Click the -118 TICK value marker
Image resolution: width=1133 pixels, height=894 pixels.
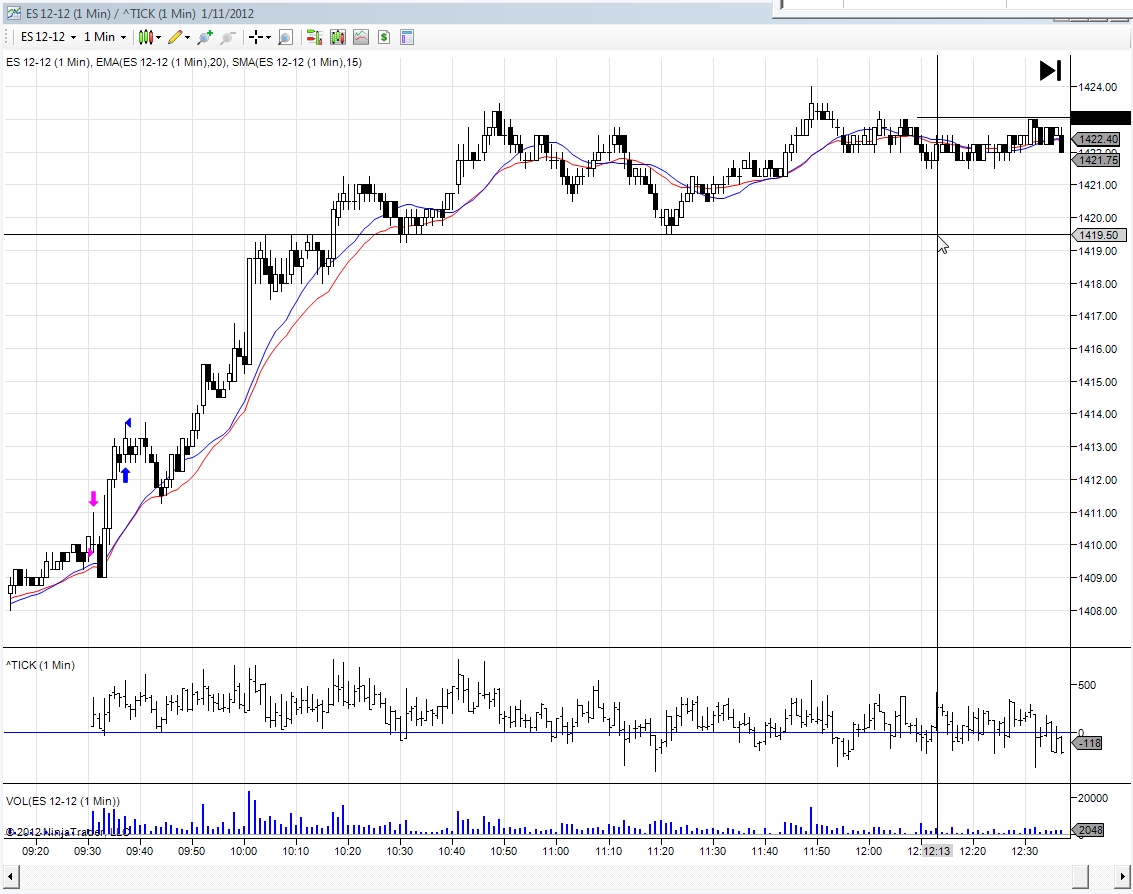1087,743
